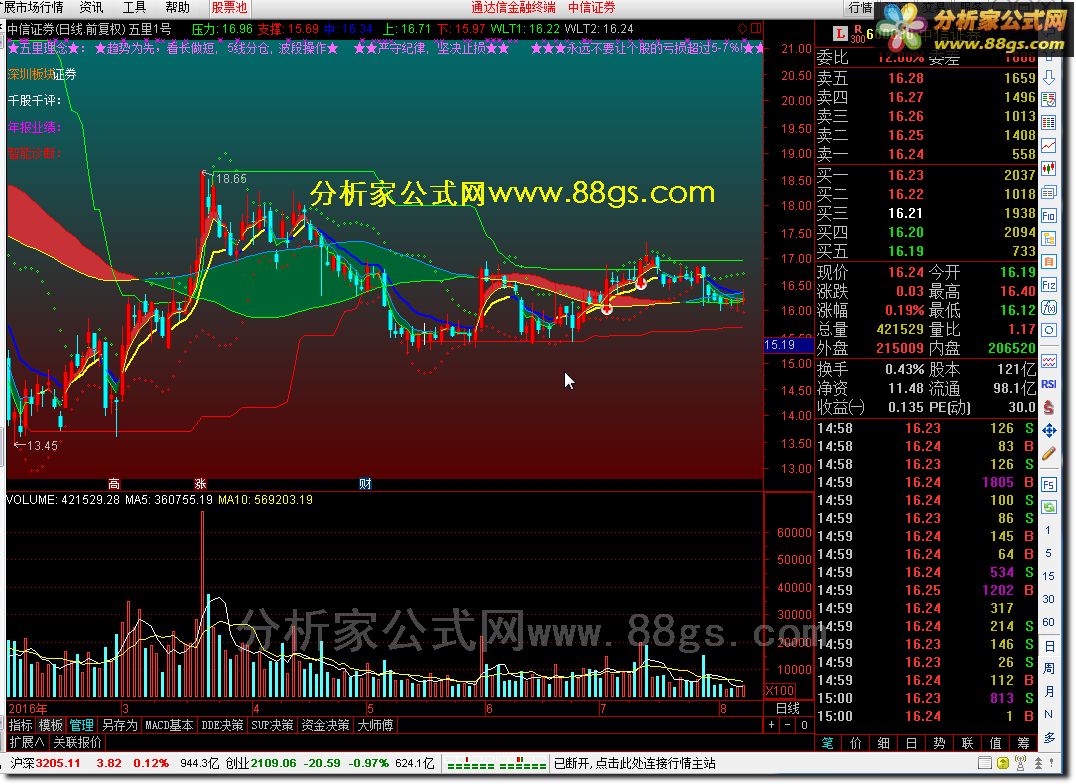This screenshot has height=784, width=1076.
Task: Open the 工具 menu
Action: click(x=134, y=8)
